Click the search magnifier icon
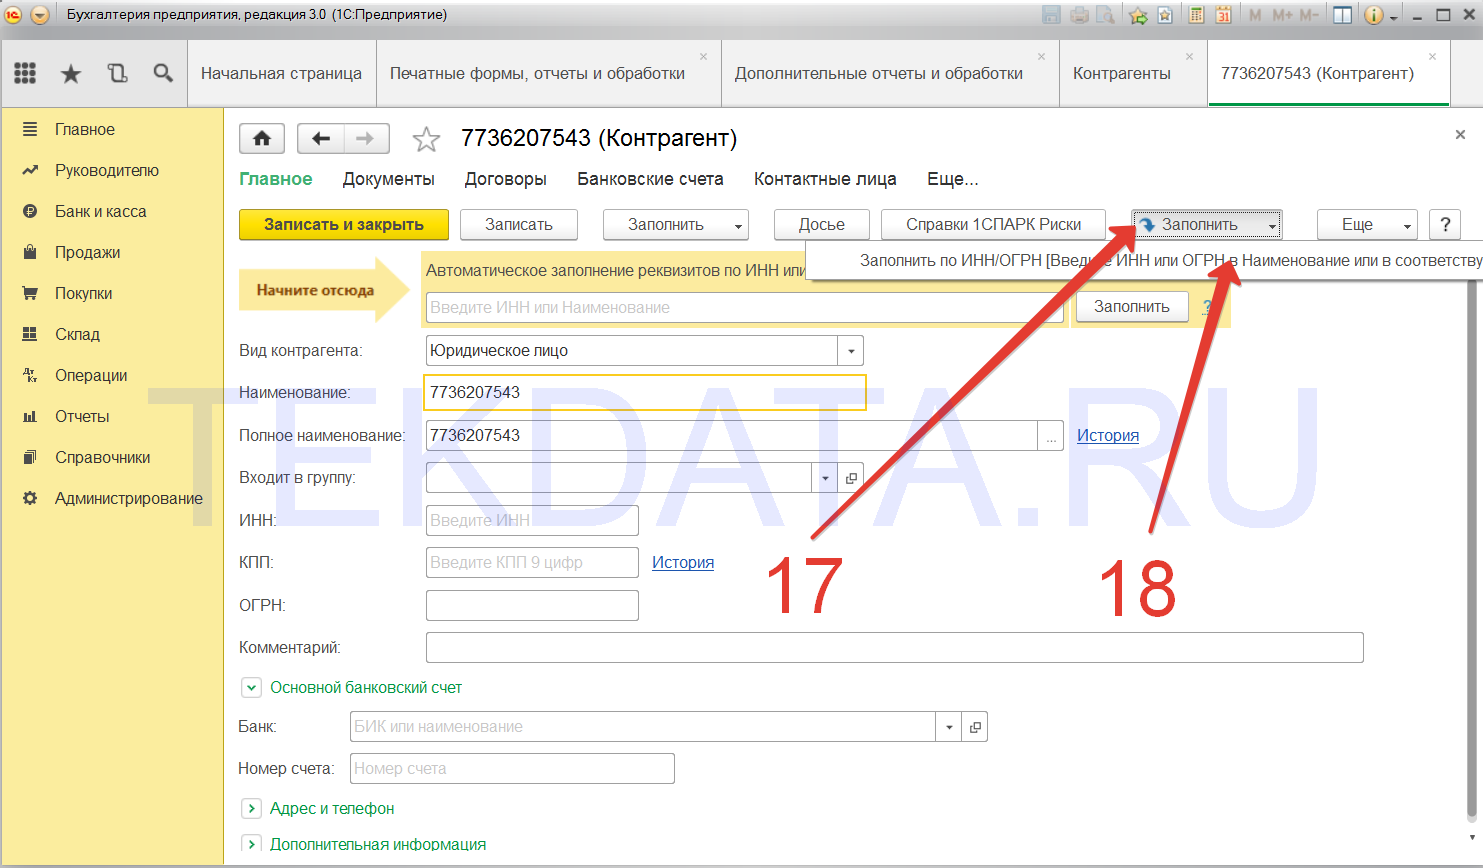Viewport: 1483px width, 868px height. 163,73
